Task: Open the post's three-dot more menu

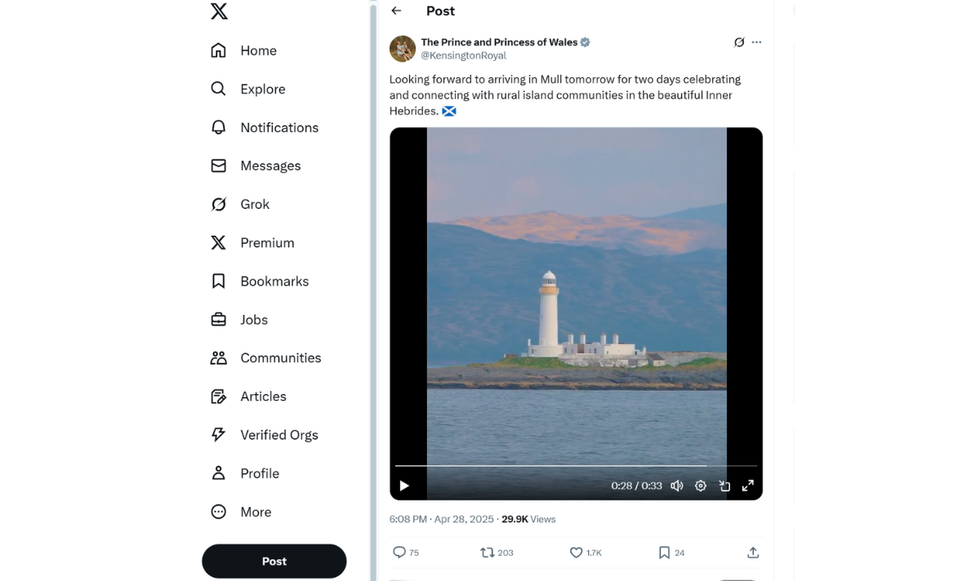Action: click(x=757, y=42)
